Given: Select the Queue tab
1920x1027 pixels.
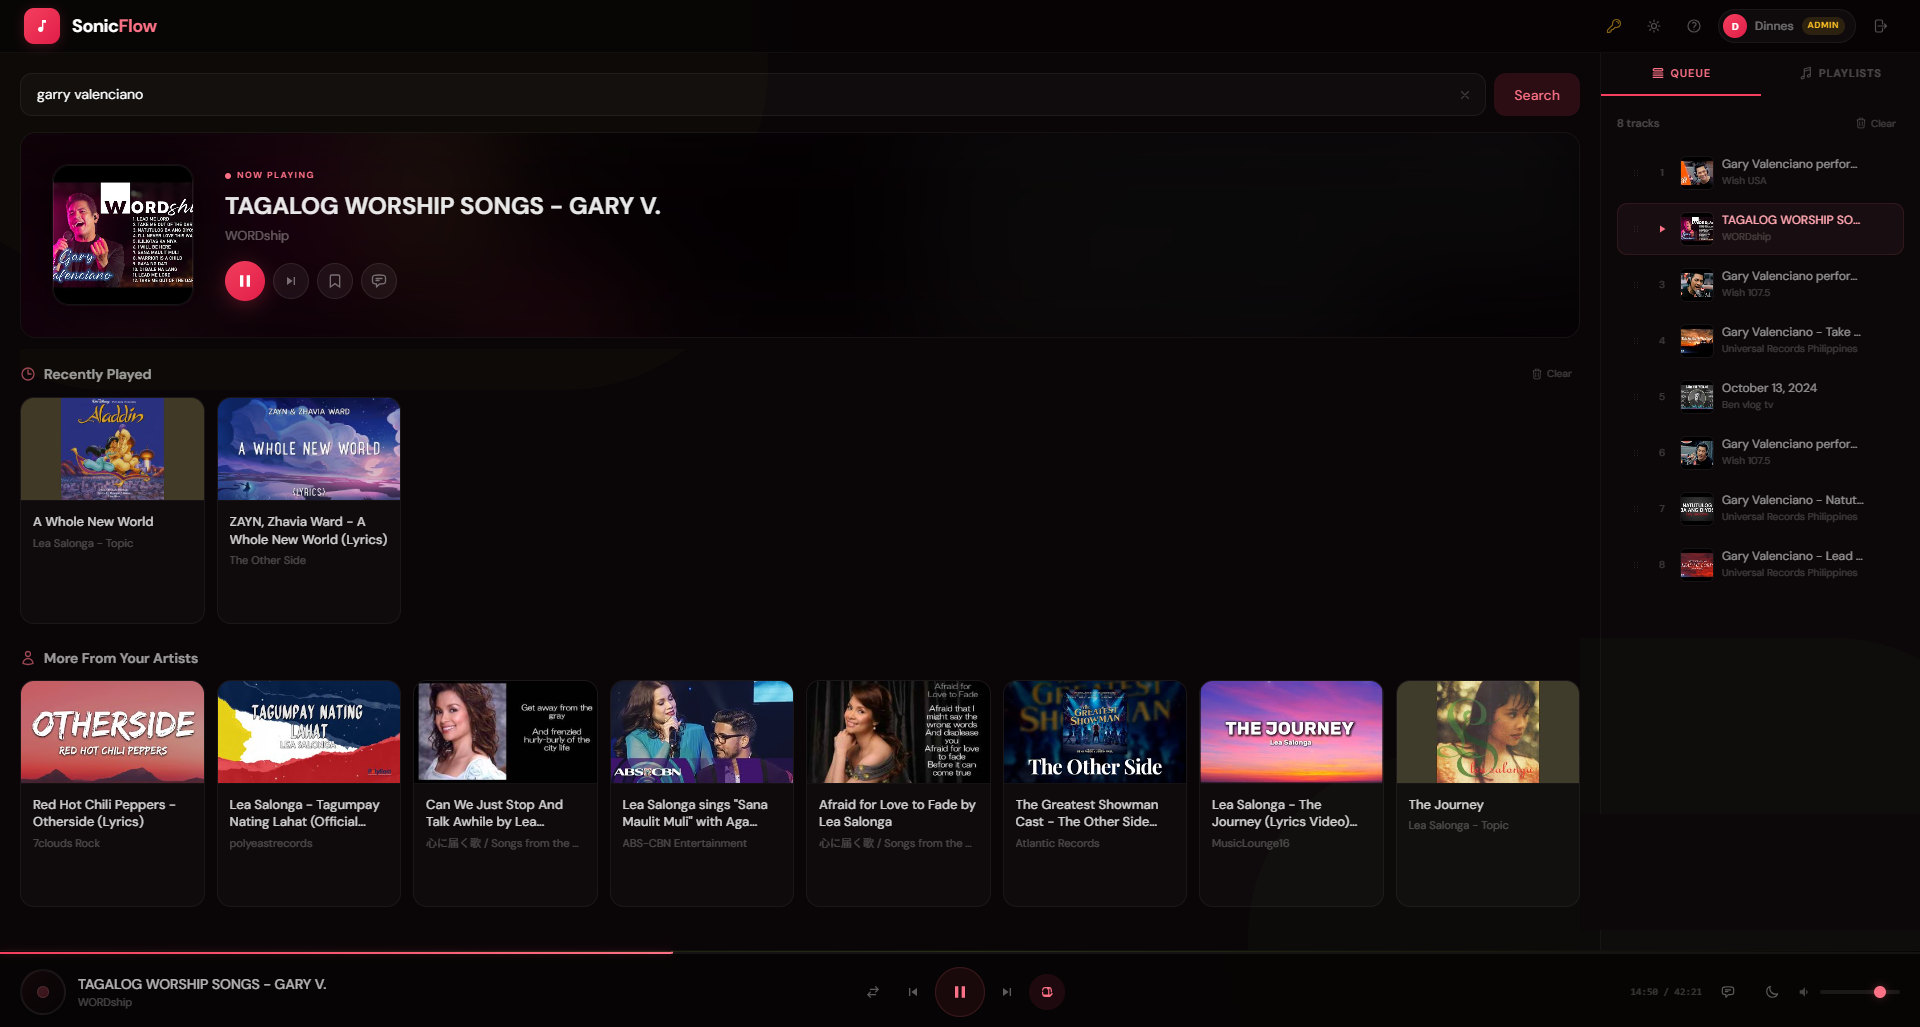Looking at the screenshot, I should (1681, 73).
